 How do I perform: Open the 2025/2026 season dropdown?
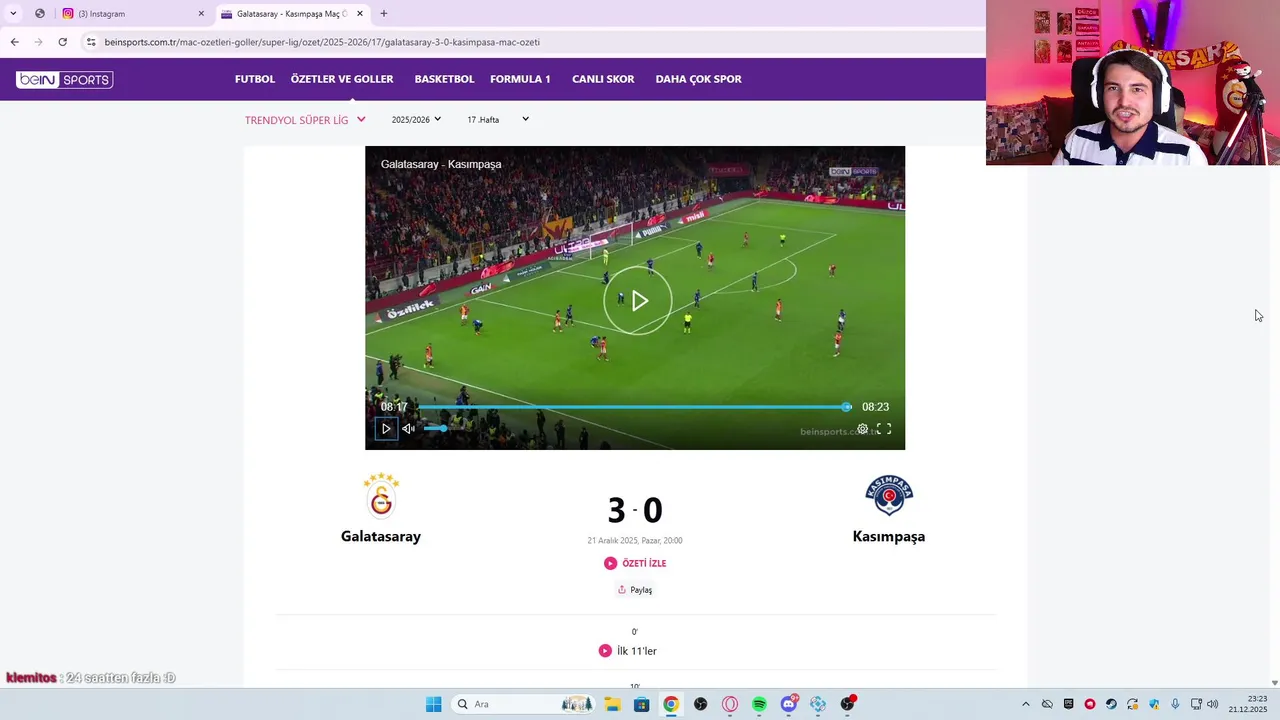[416, 120]
